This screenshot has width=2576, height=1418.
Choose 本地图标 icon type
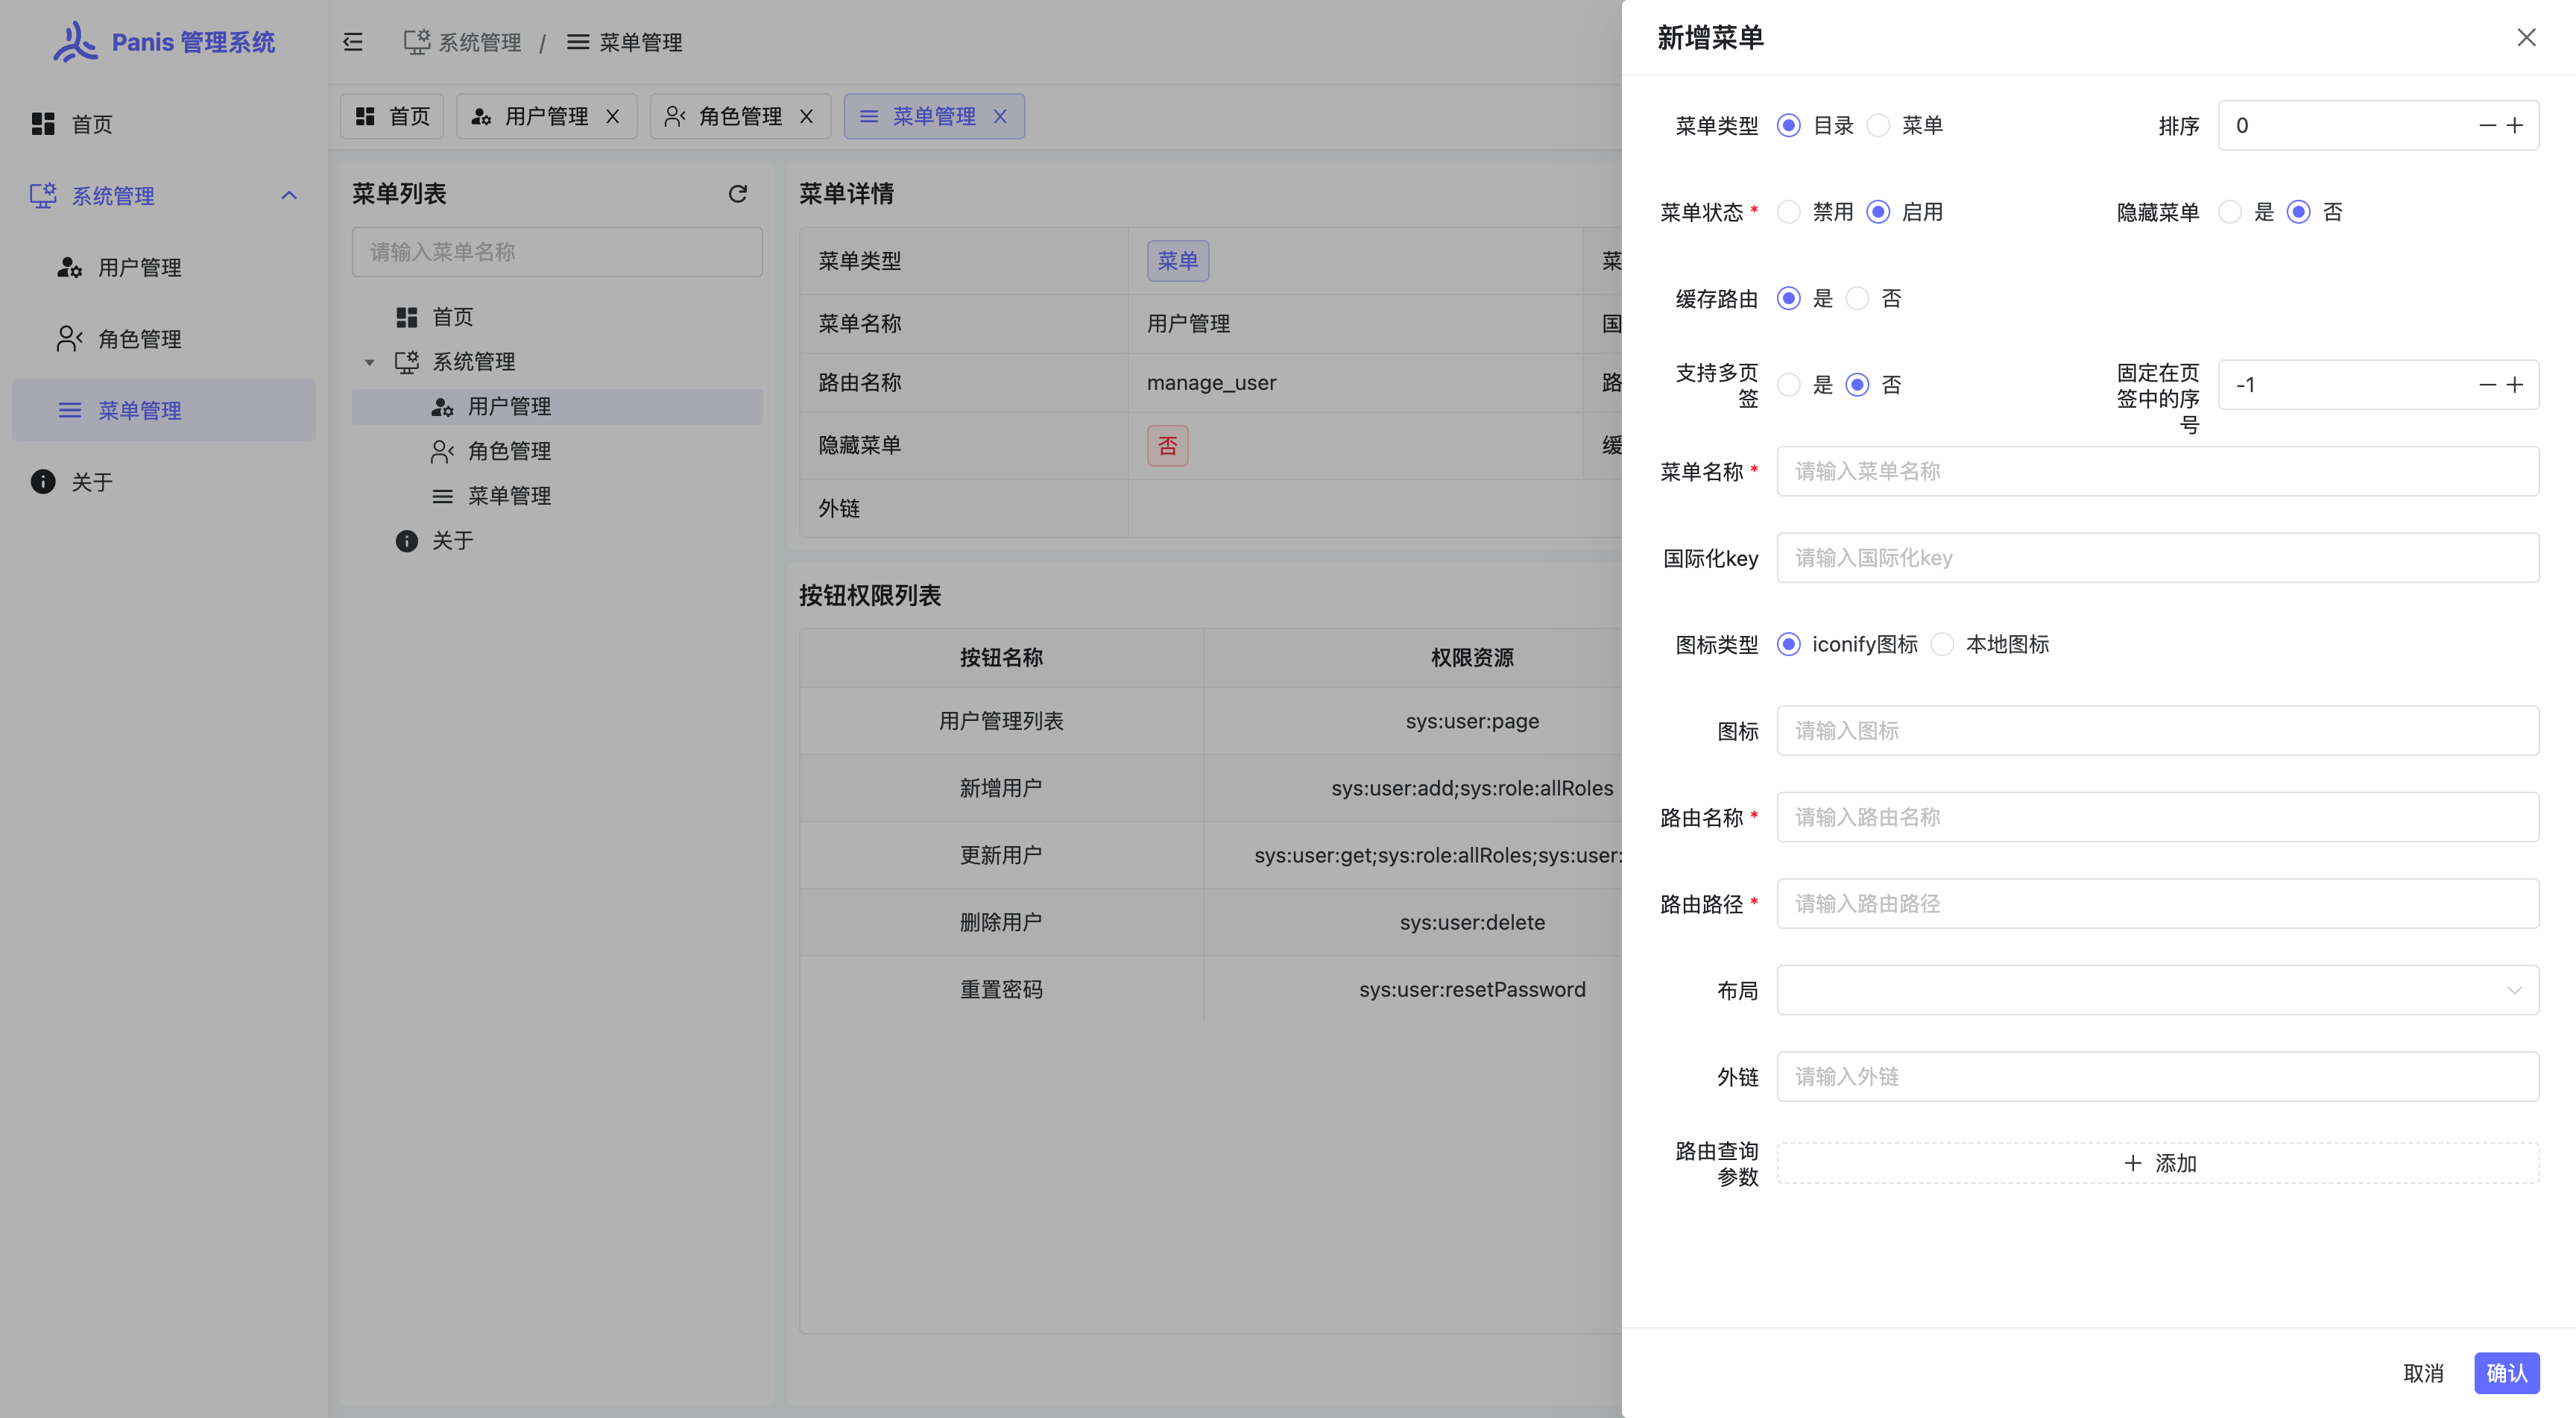click(1942, 644)
